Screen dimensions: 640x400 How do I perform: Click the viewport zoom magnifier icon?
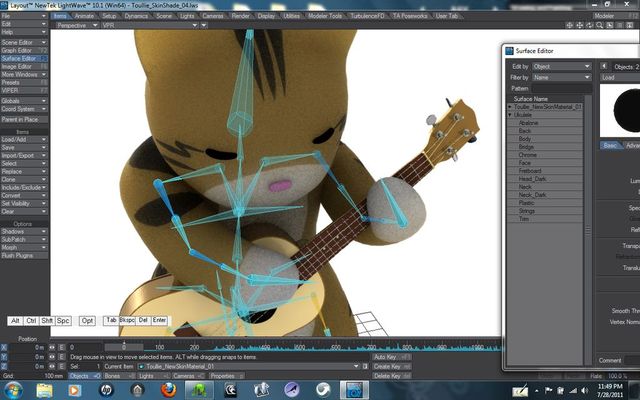click(599, 25)
